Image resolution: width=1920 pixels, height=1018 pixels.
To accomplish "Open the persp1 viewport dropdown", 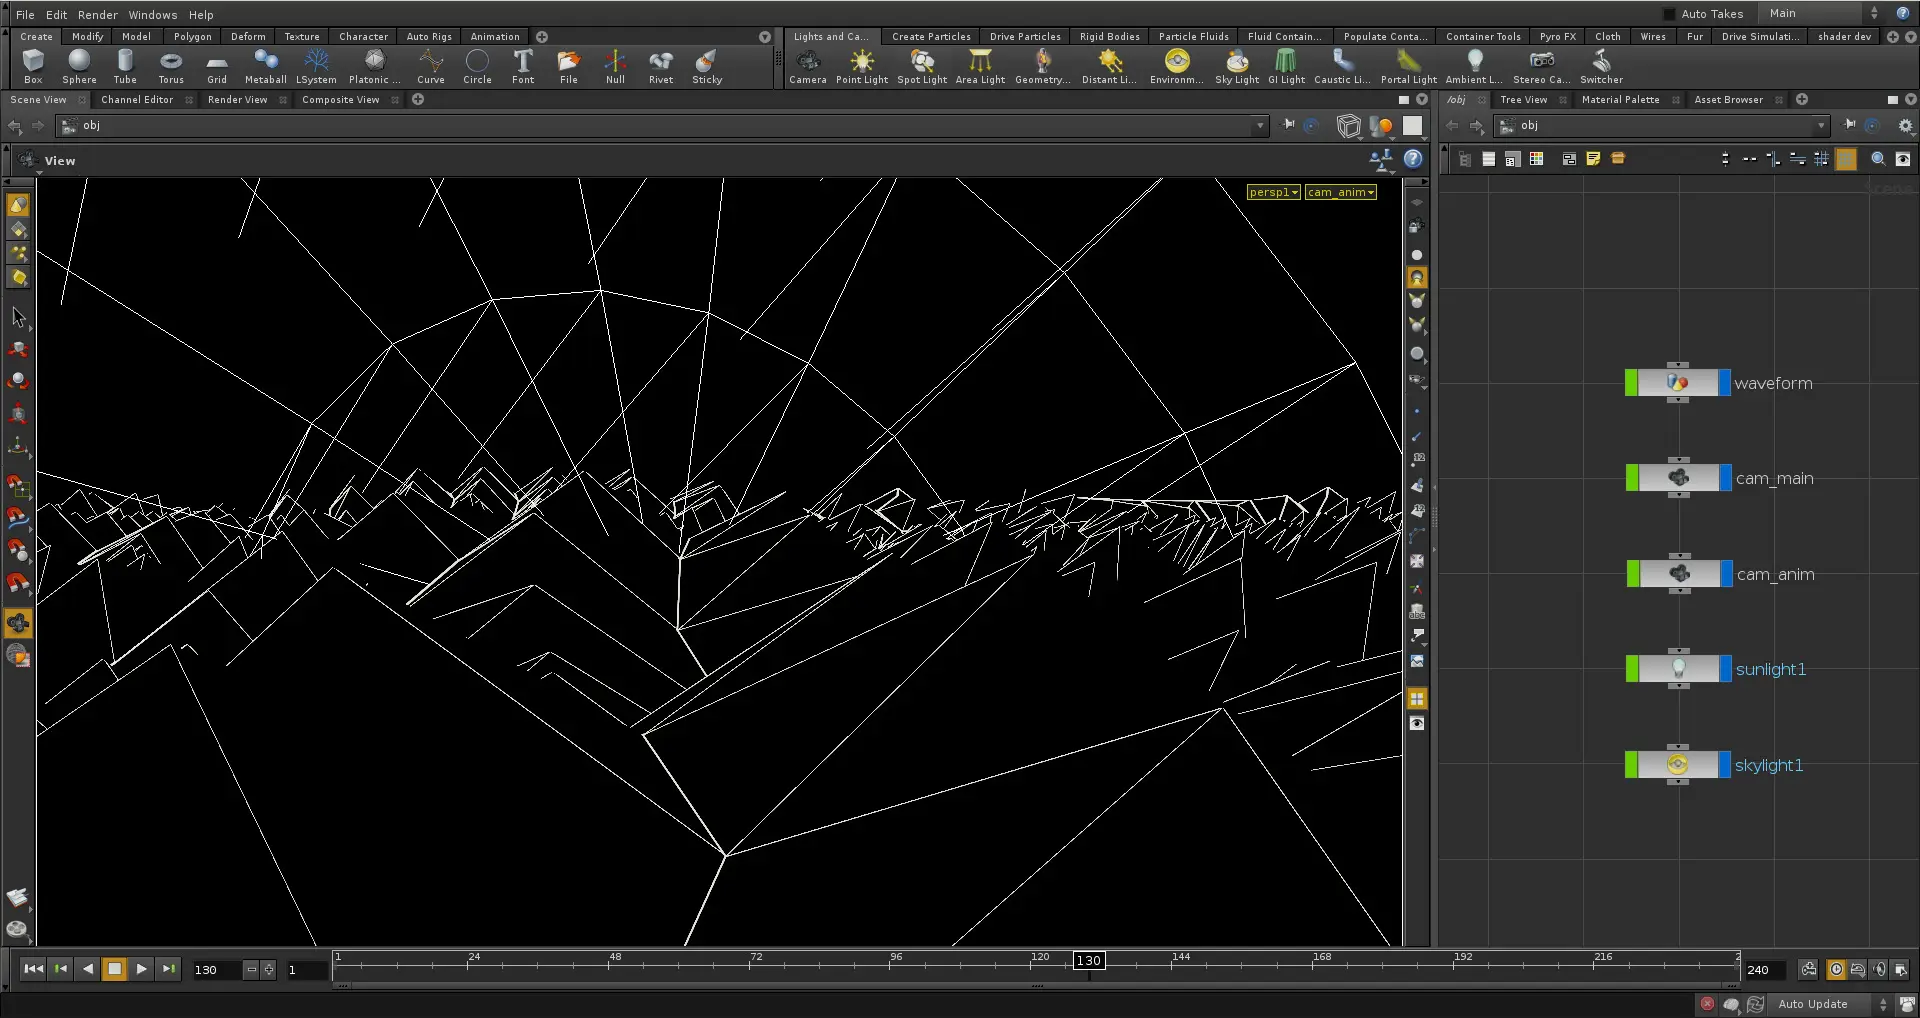I will [x=1273, y=192].
